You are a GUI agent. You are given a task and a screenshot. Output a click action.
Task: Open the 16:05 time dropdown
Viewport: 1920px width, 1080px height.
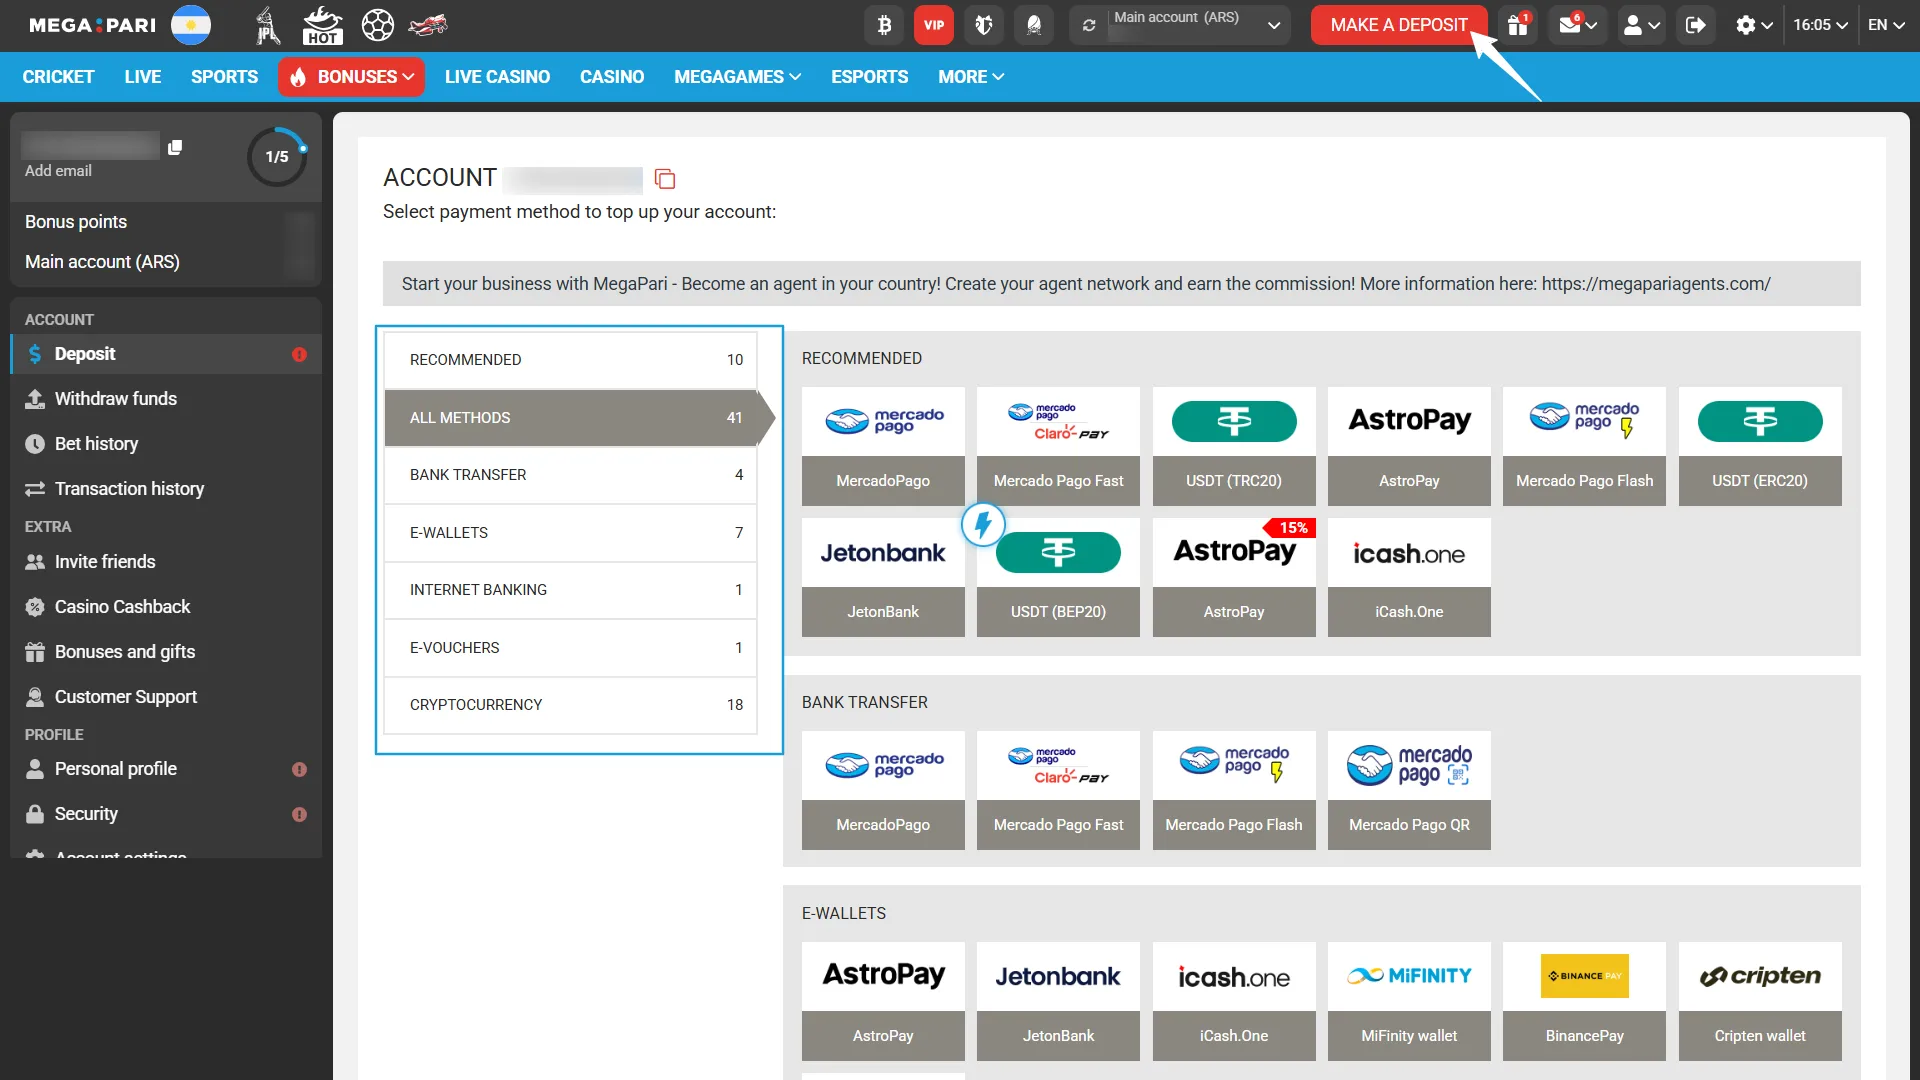1820,25
